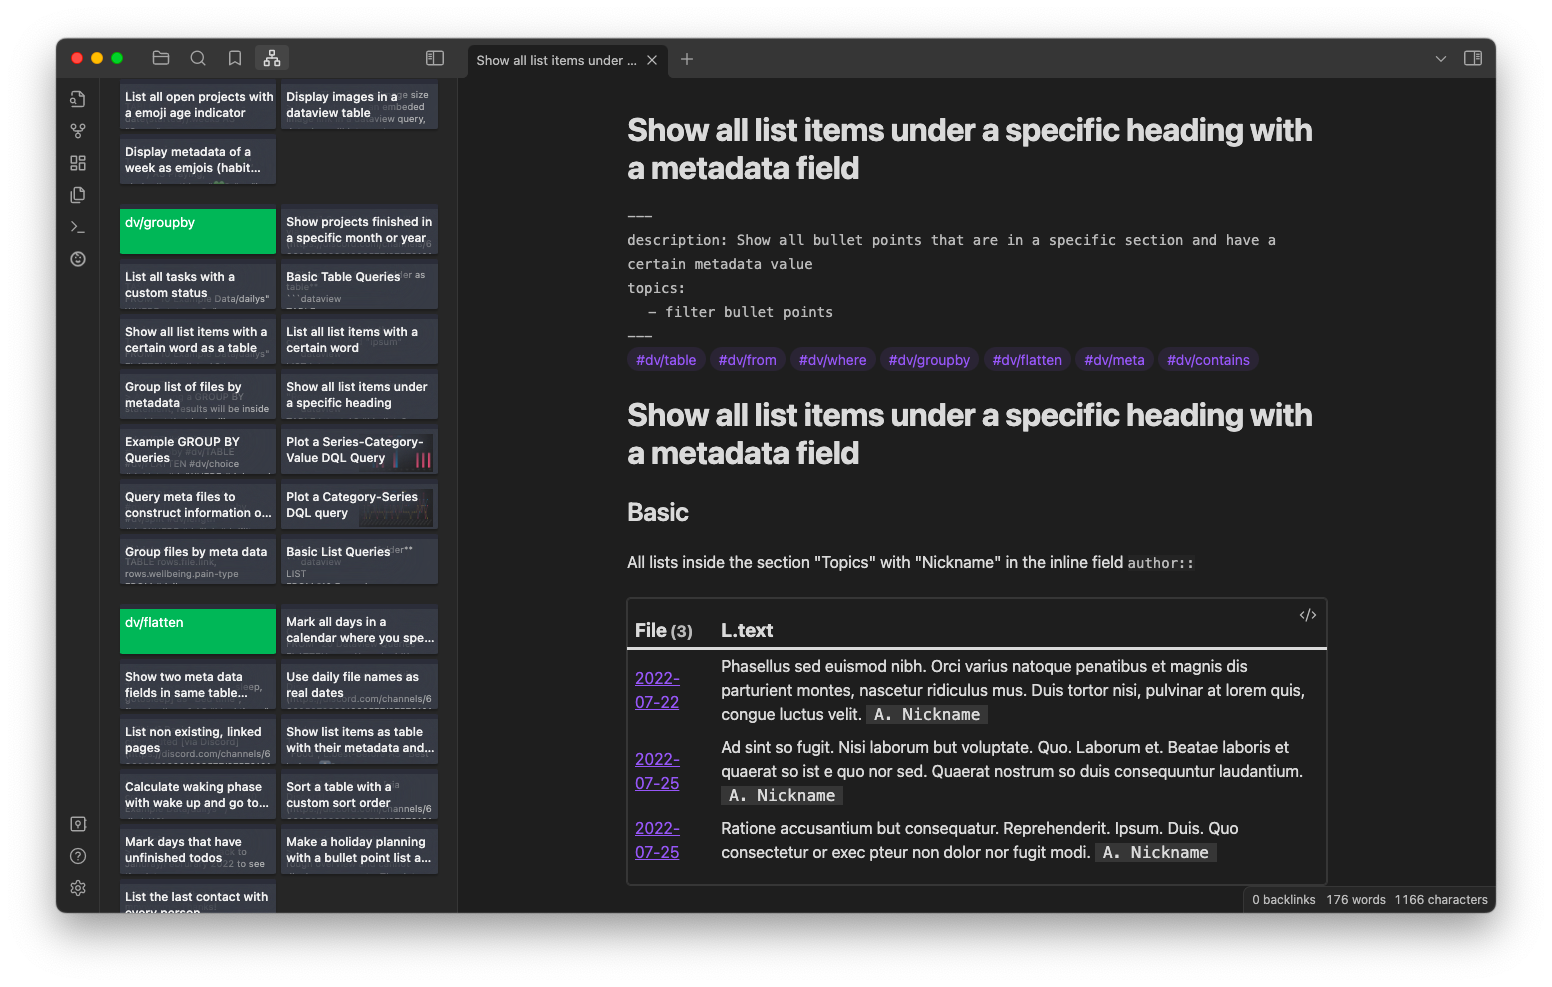Open 'Show two meta data fields in same table' card
Screen dimensions: 1552x987
coord(198,686)
